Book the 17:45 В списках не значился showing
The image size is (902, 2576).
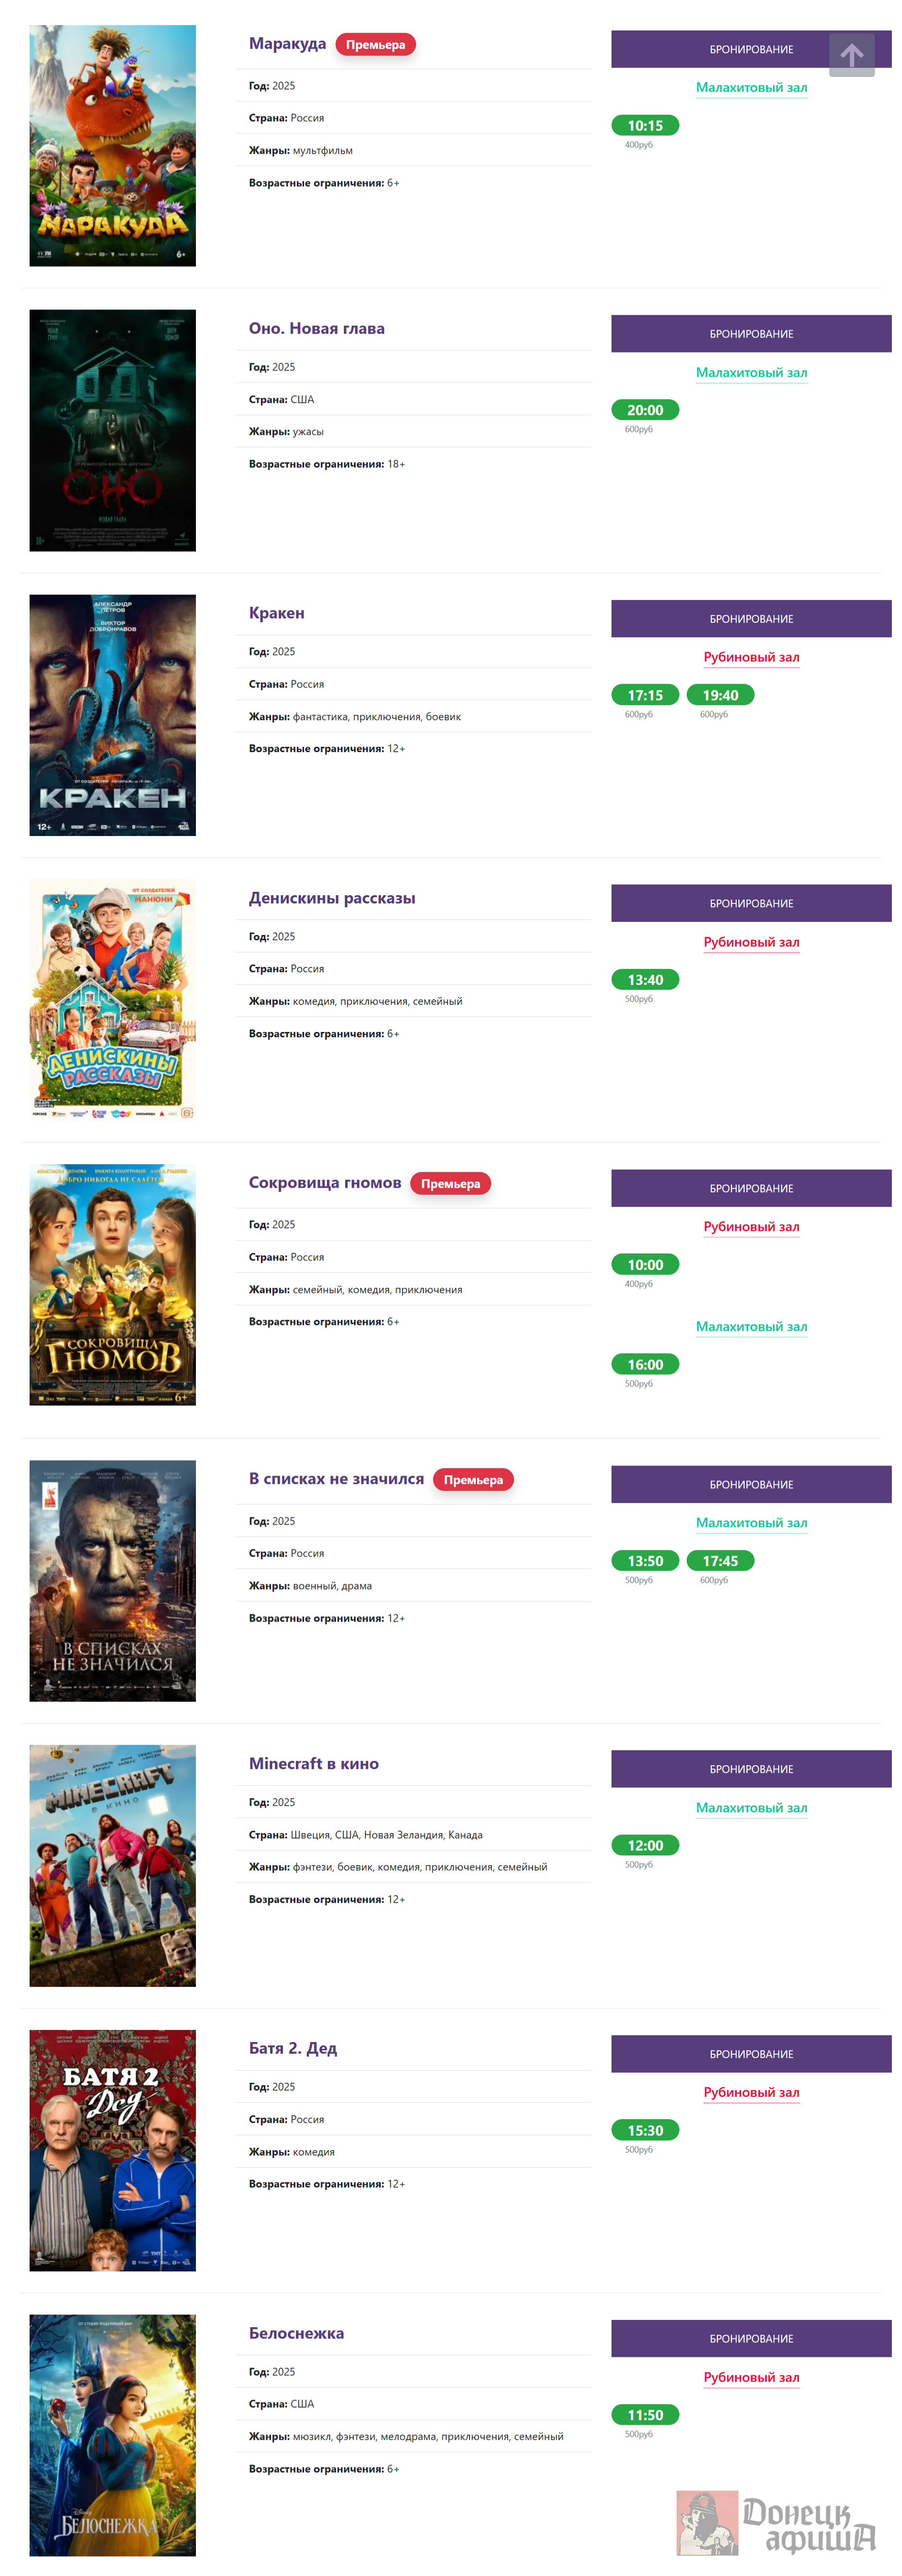click(x=720, y=1561)
